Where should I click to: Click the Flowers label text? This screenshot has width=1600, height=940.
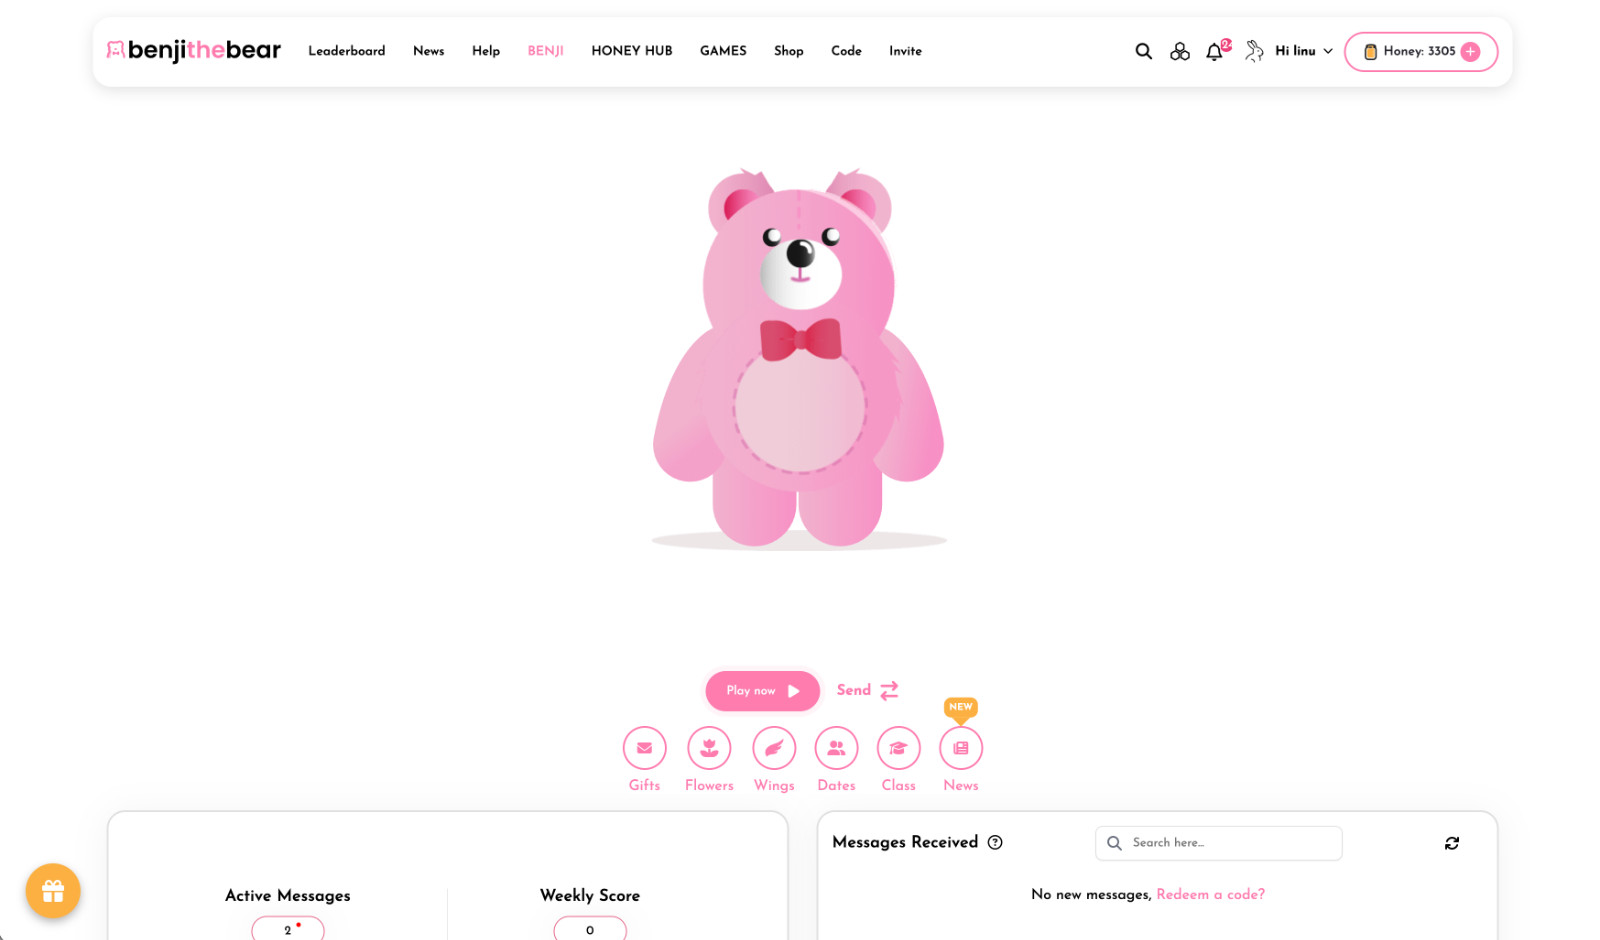point(709,785)
